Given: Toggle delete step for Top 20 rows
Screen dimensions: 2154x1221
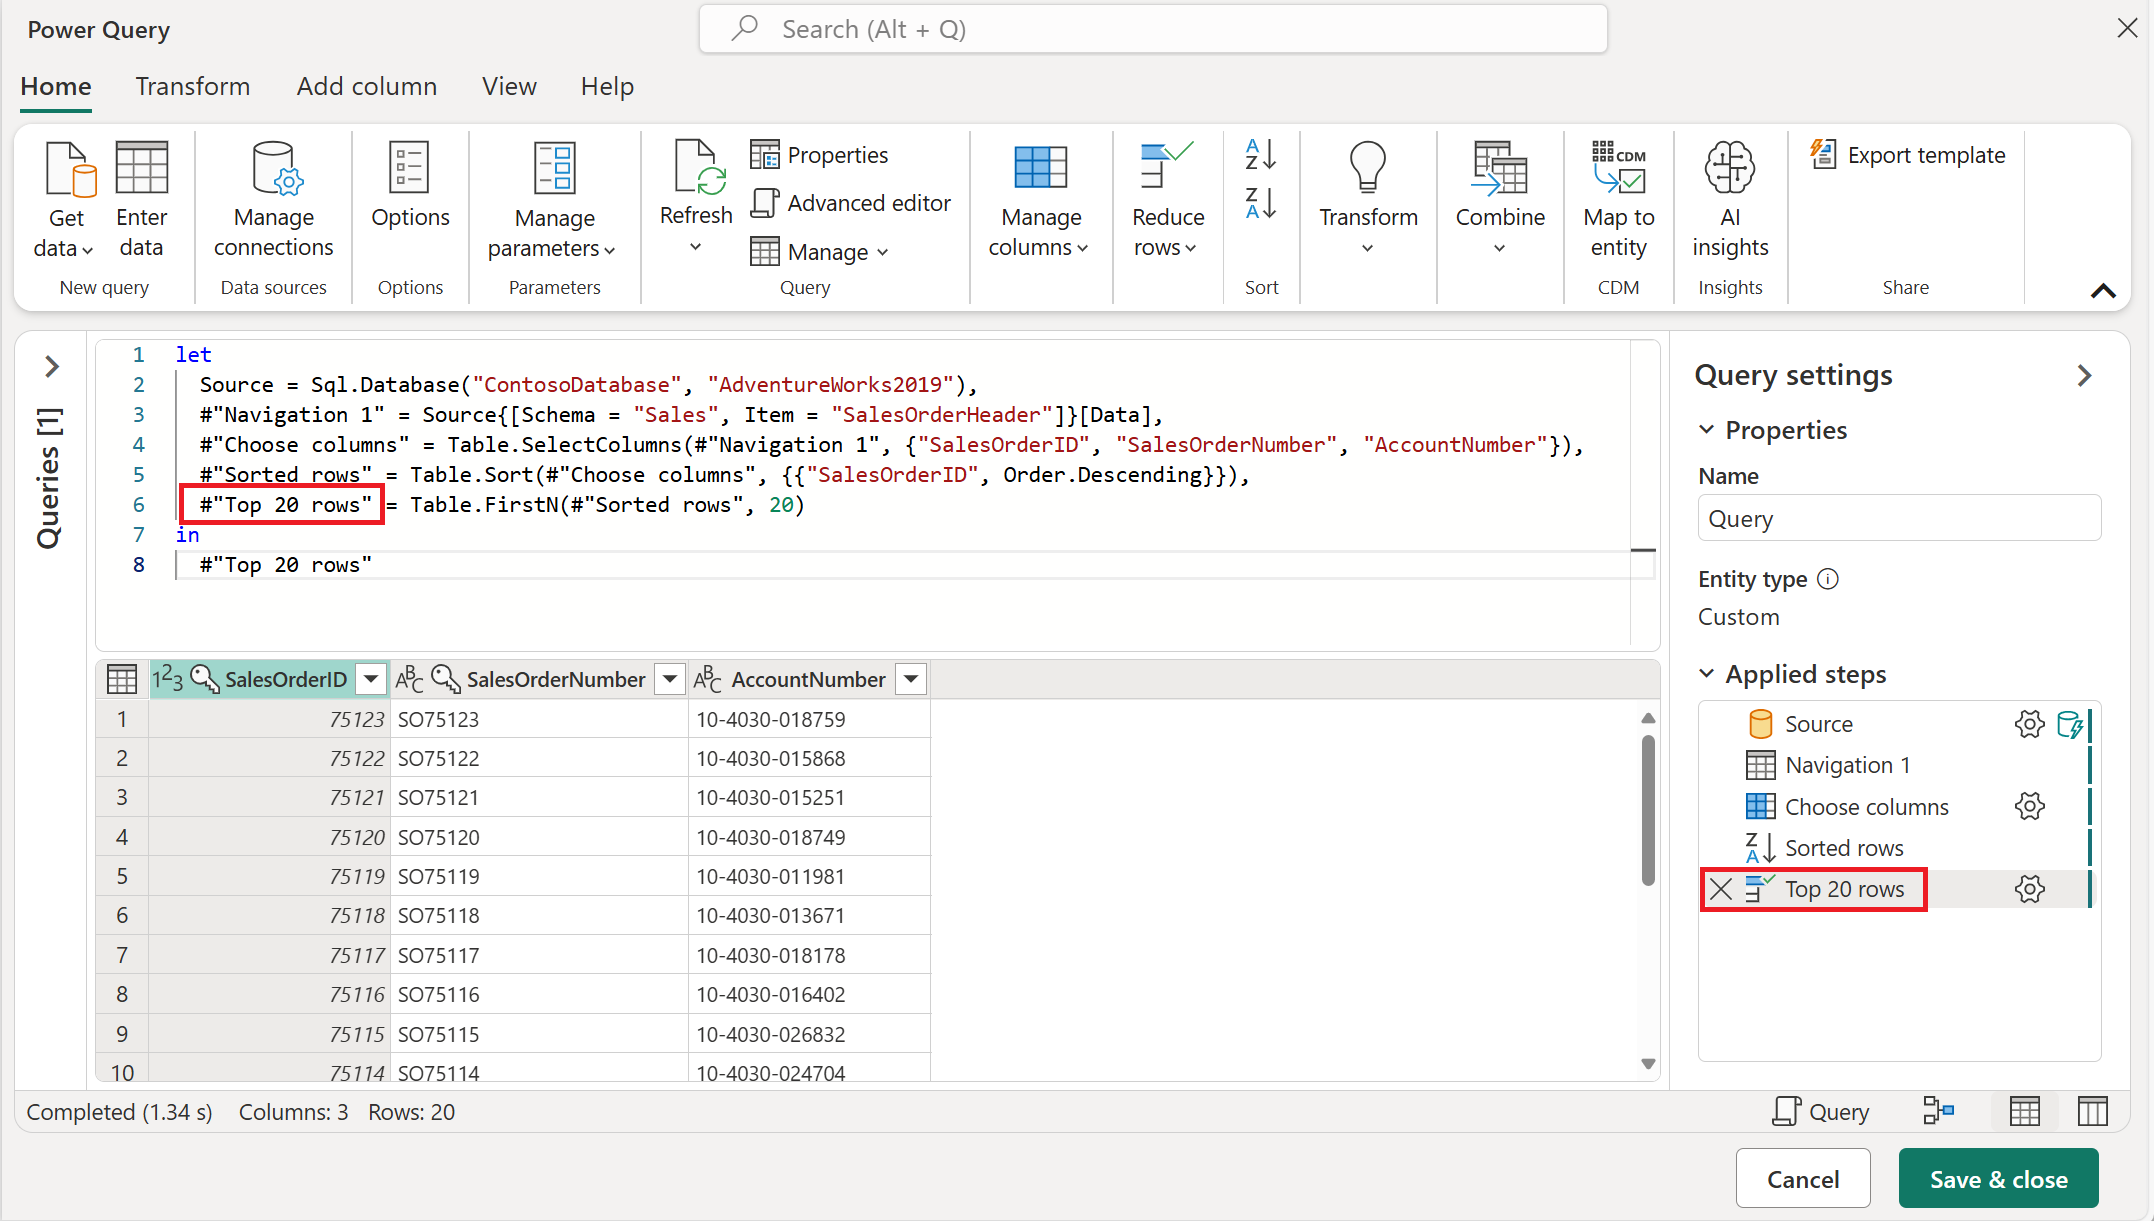Looking at the screenshot, I should click(1719, 888).
